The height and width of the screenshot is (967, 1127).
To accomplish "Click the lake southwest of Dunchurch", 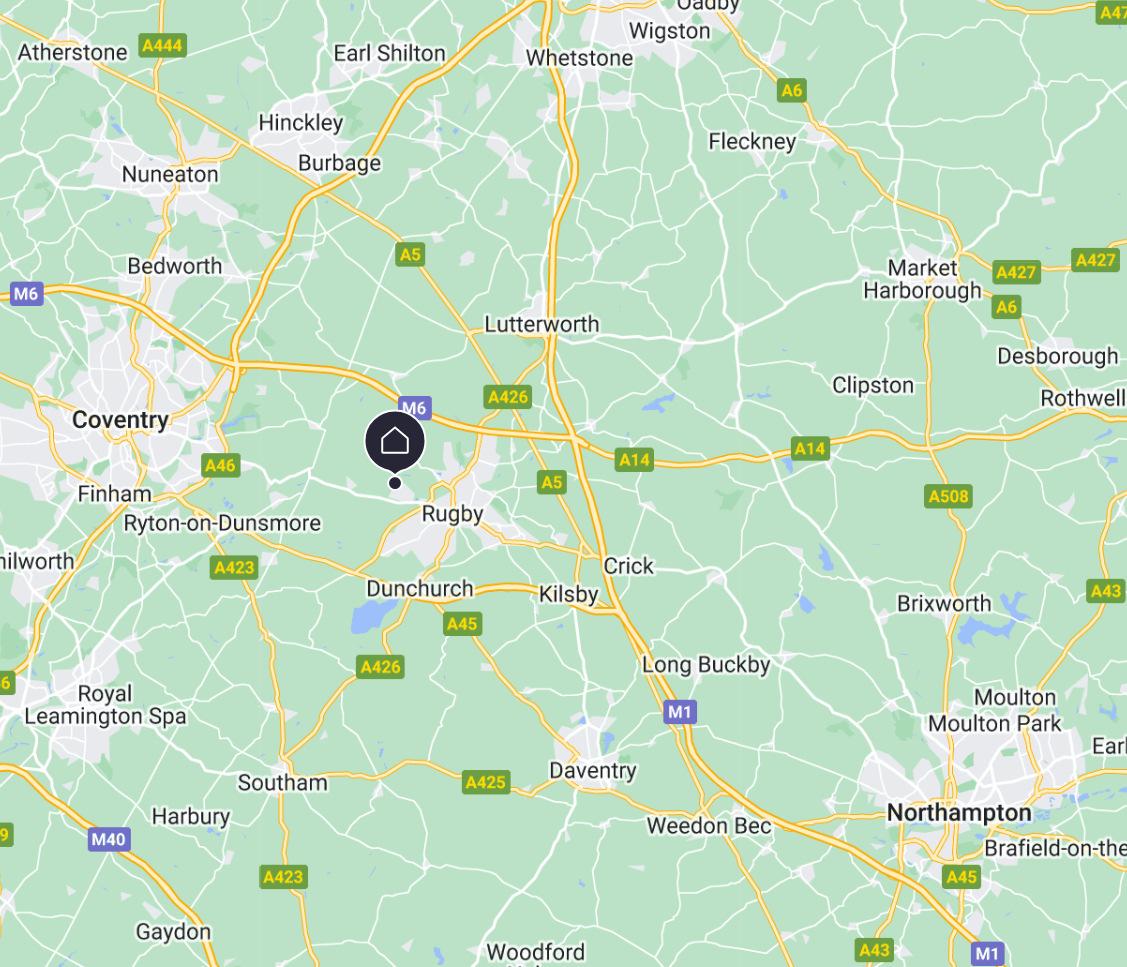I will [369, 616].
